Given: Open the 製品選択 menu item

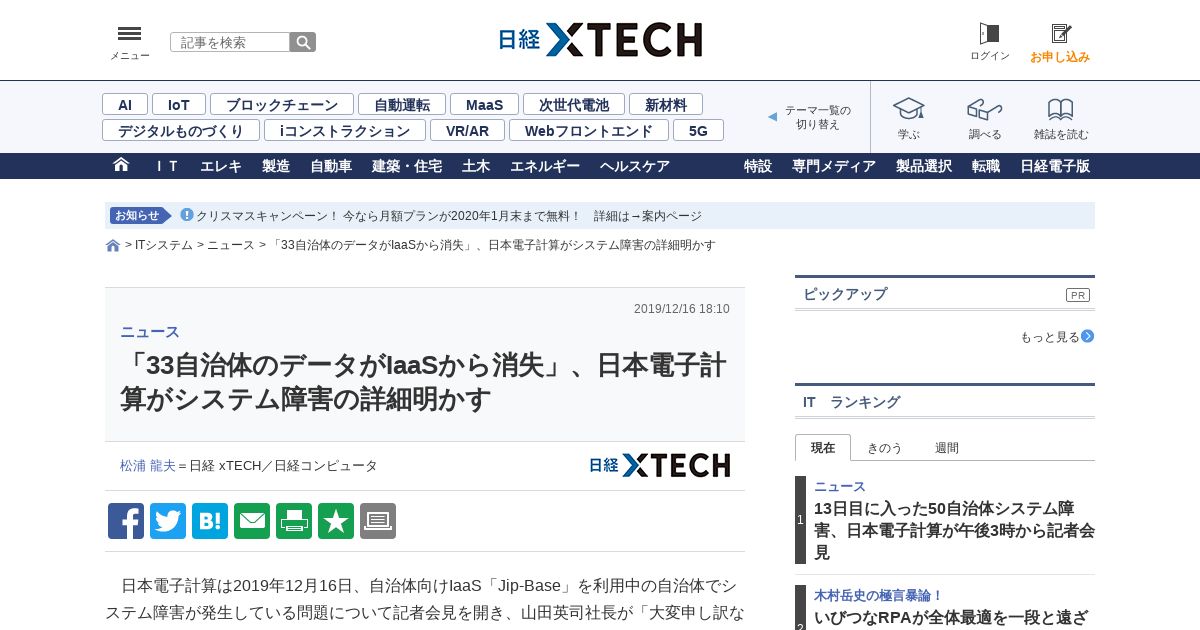Looking at the screenshot, I should [x=924, y=166].
